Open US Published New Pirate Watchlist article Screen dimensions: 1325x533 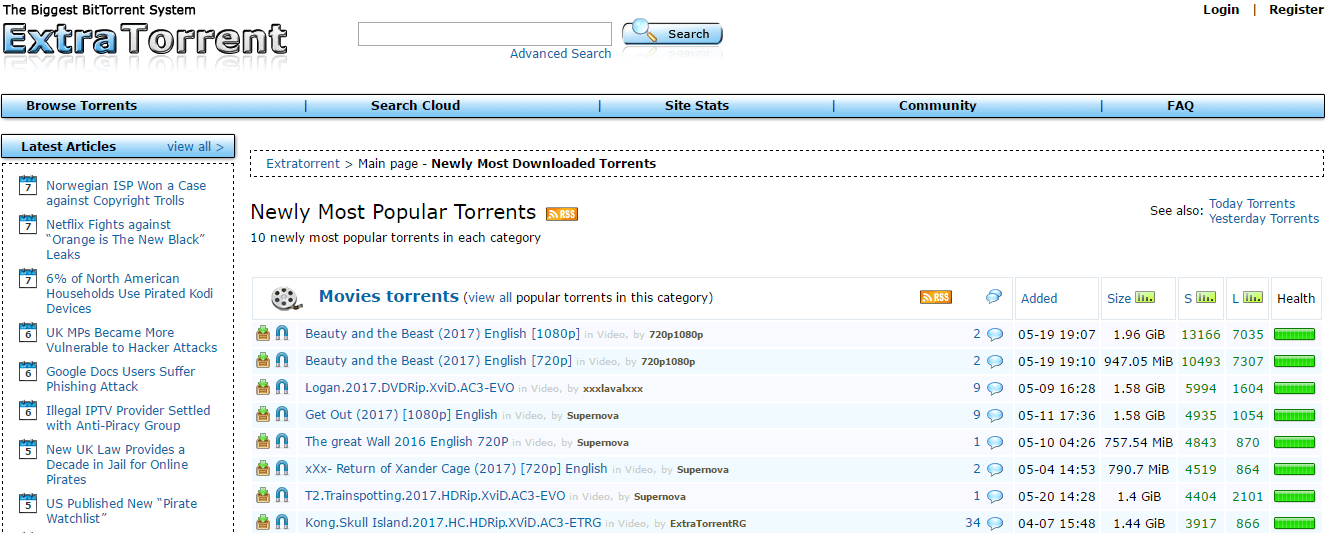pos(121,511)
